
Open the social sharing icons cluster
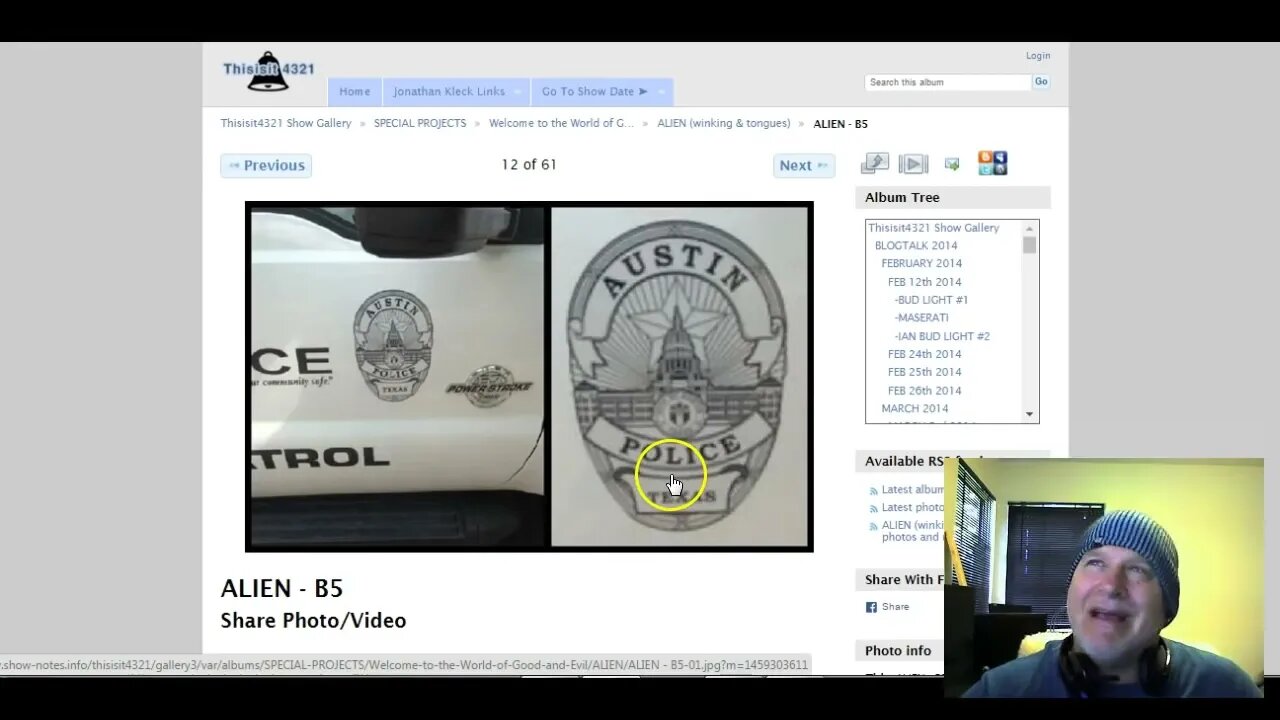click(x=992, y=163)
